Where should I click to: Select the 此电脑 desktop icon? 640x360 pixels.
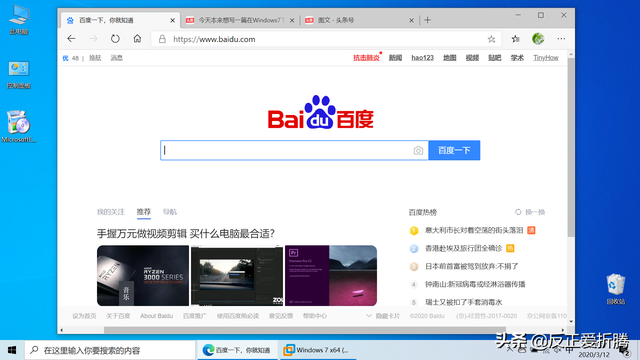coord(19,20)
